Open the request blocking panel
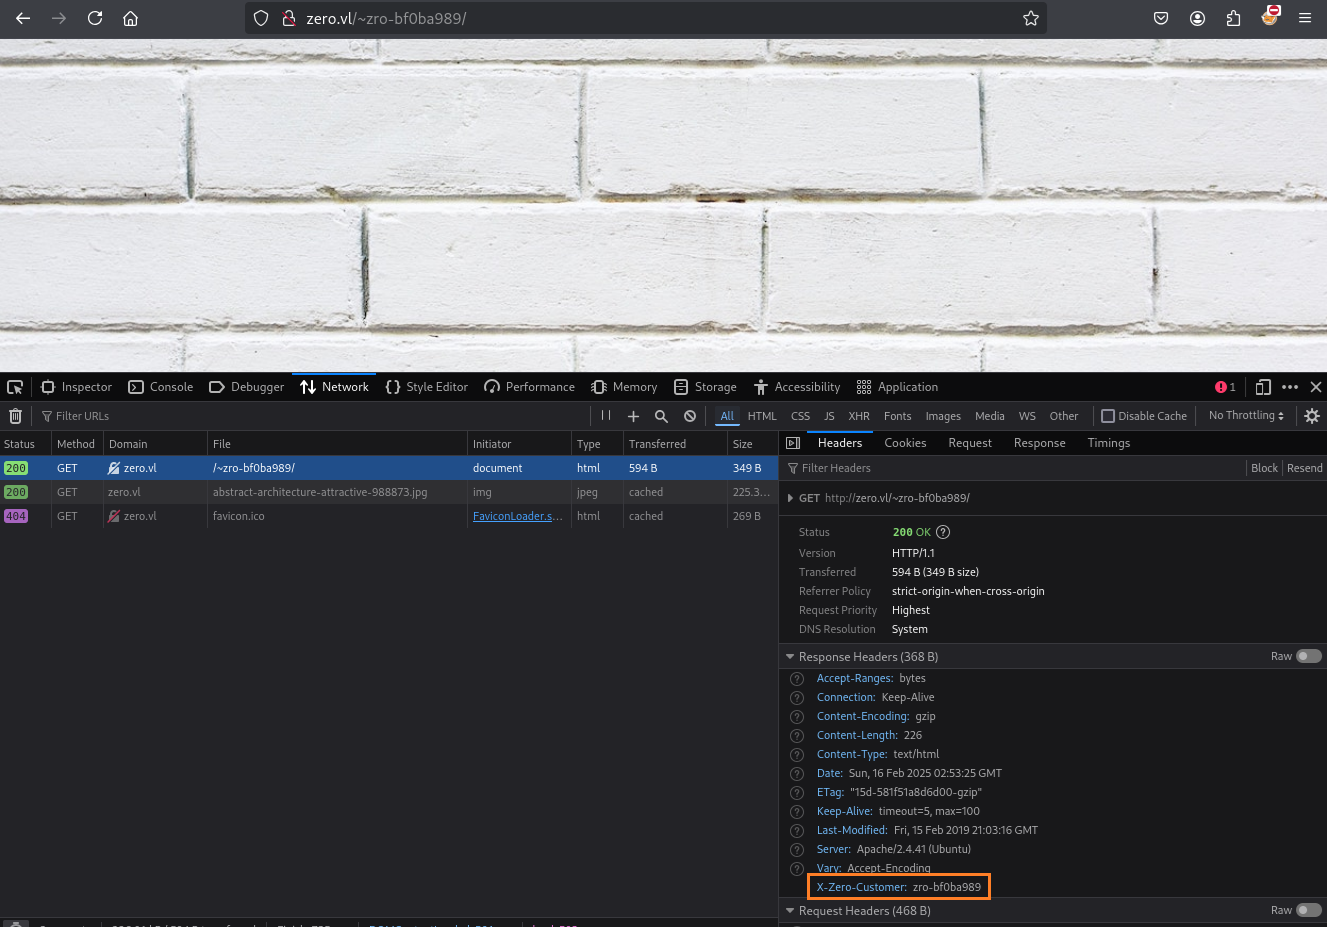Viewport: 1327px width, 927px height. point(690,416)
